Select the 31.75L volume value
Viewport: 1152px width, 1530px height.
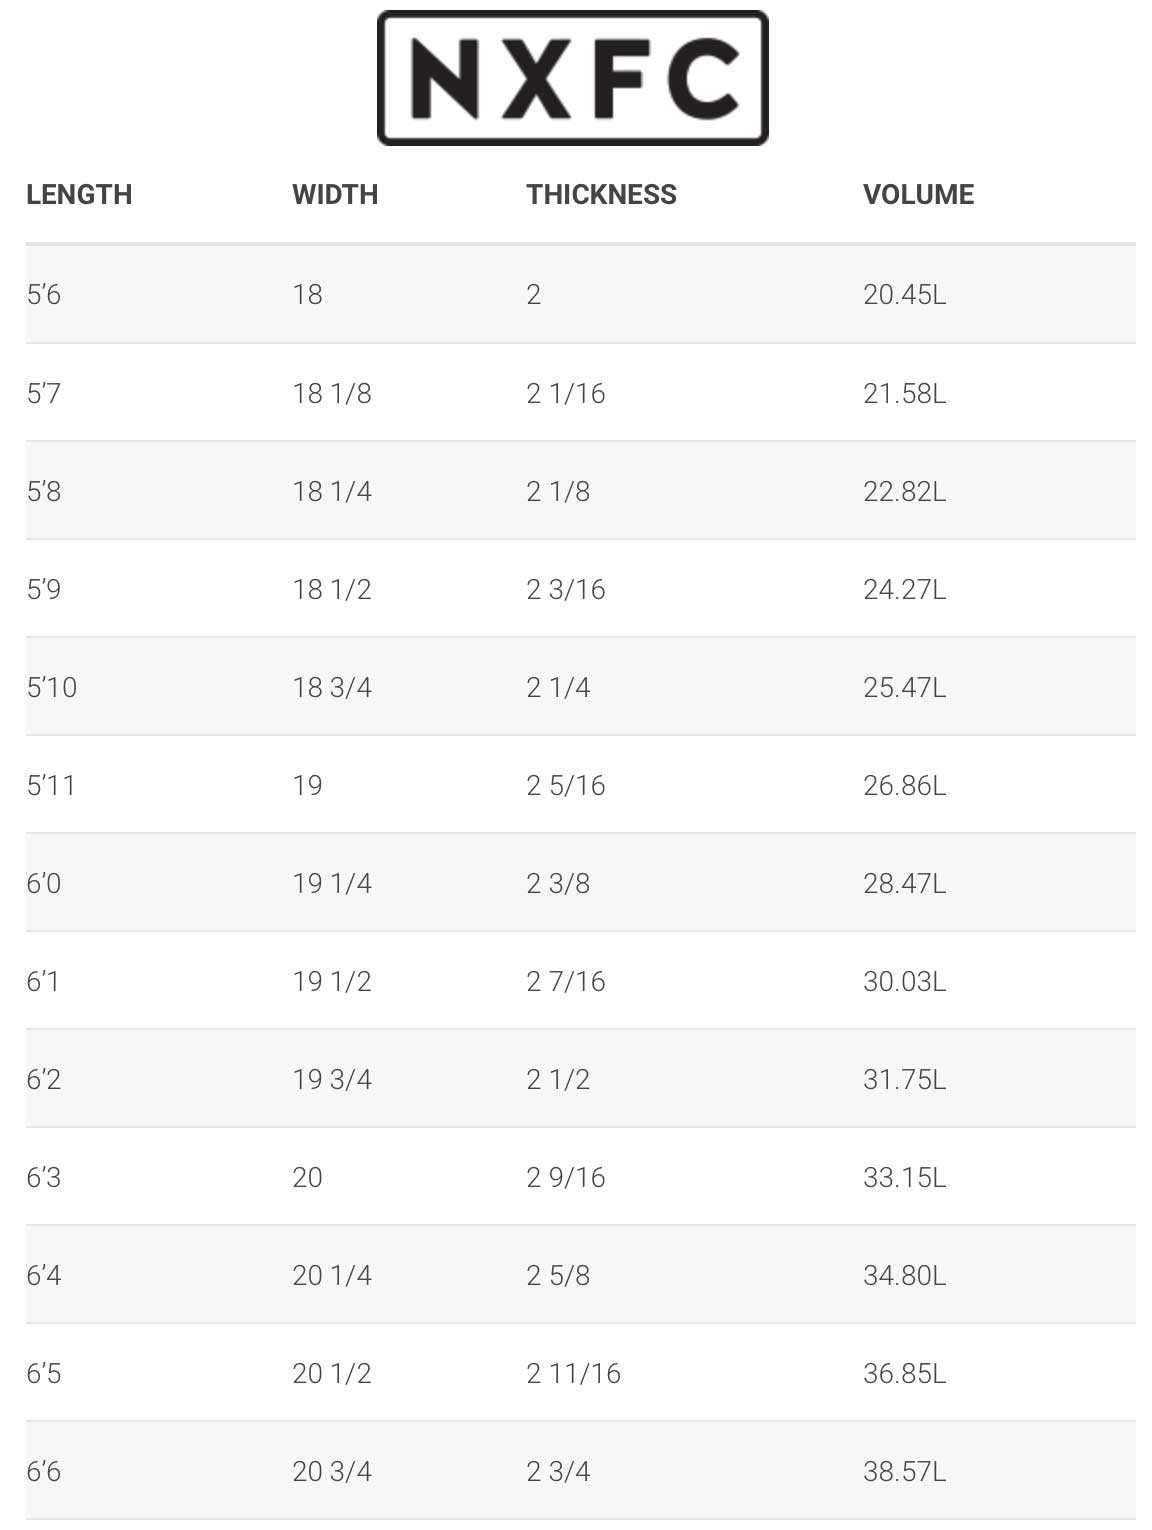tap(904, 1079)
